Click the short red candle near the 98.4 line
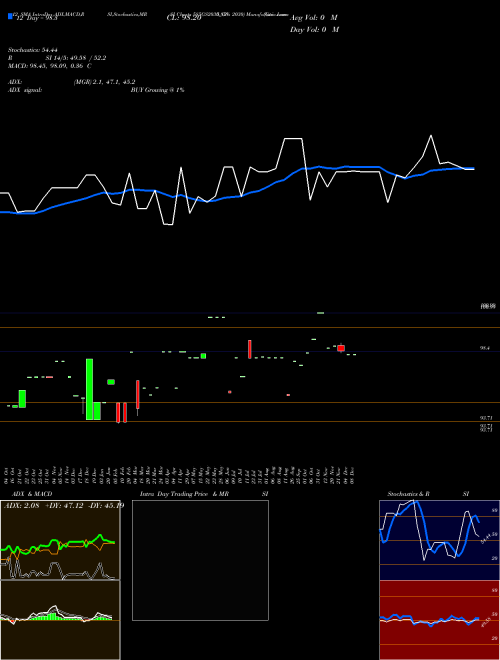500x660 pixels. click(x=341, y=348)
